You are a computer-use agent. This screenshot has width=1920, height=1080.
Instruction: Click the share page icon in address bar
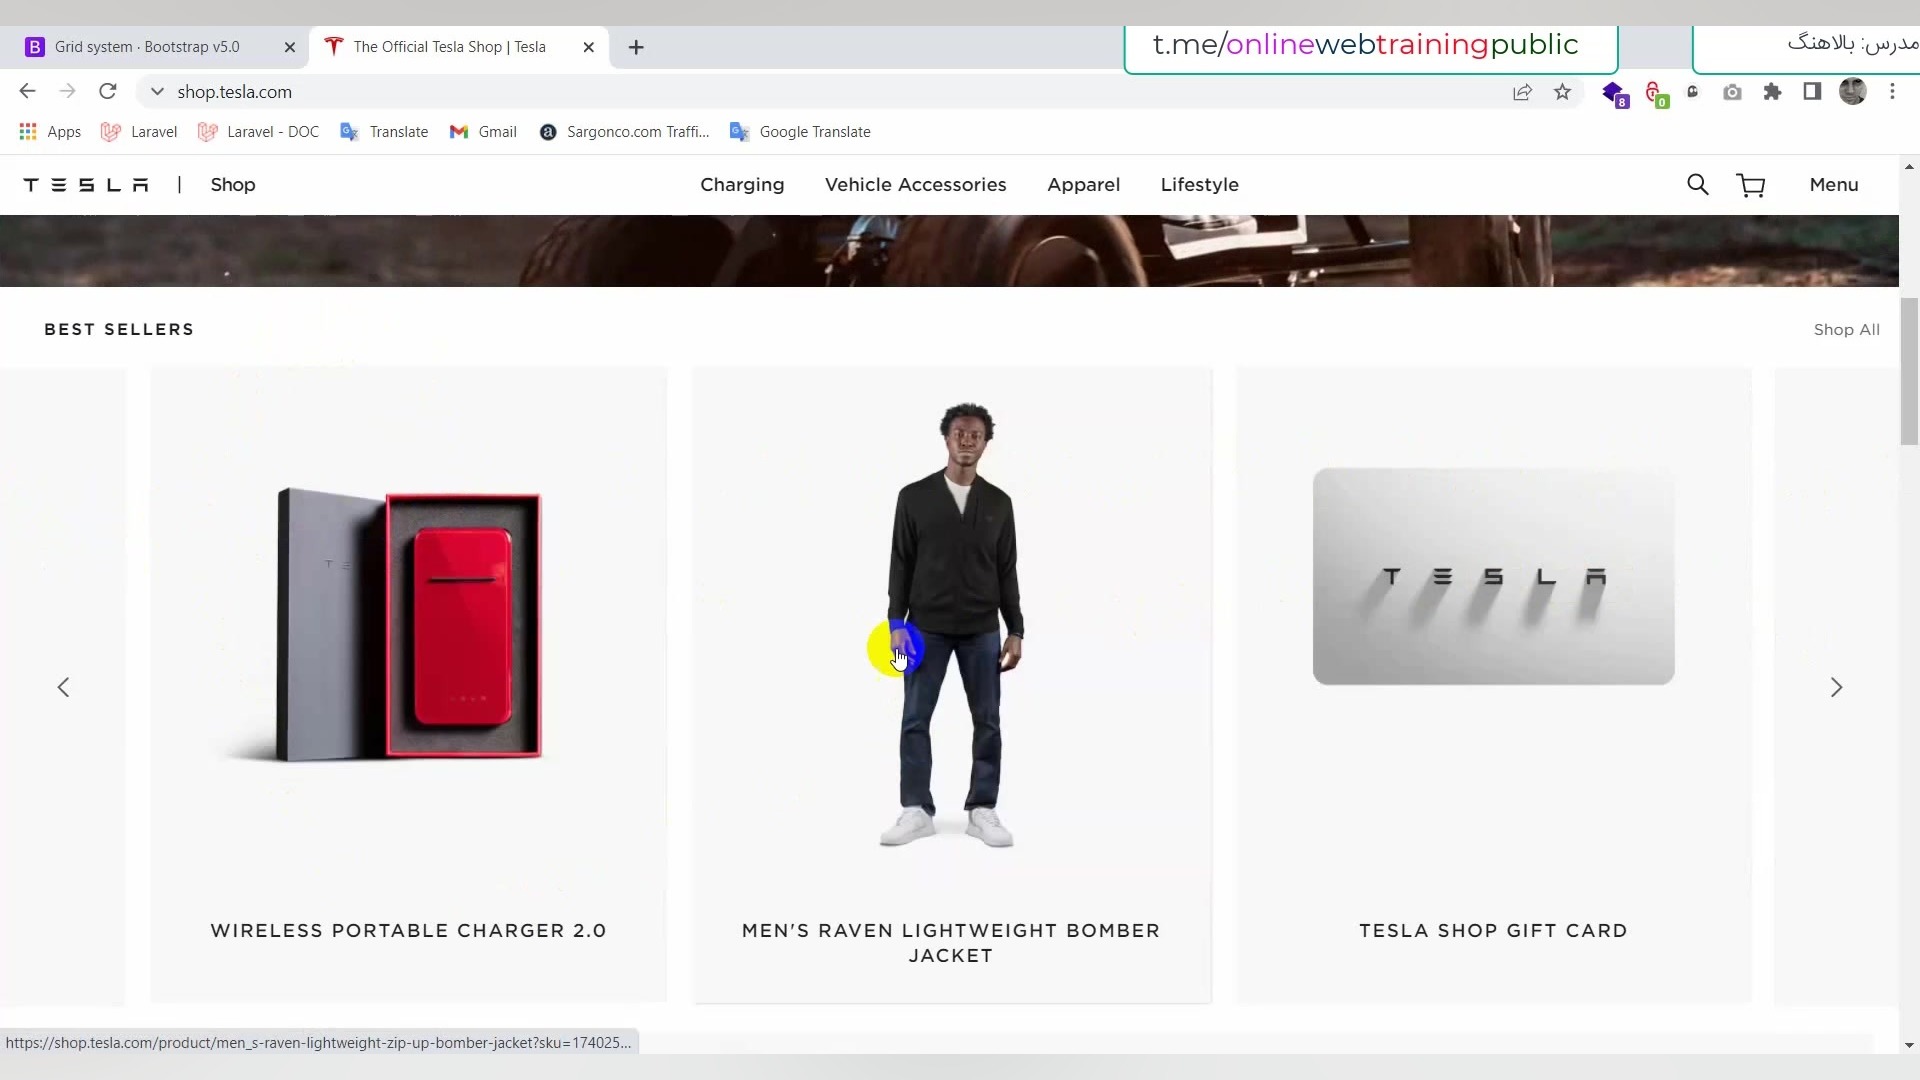pyautogui.click(x=1522, y=92)
